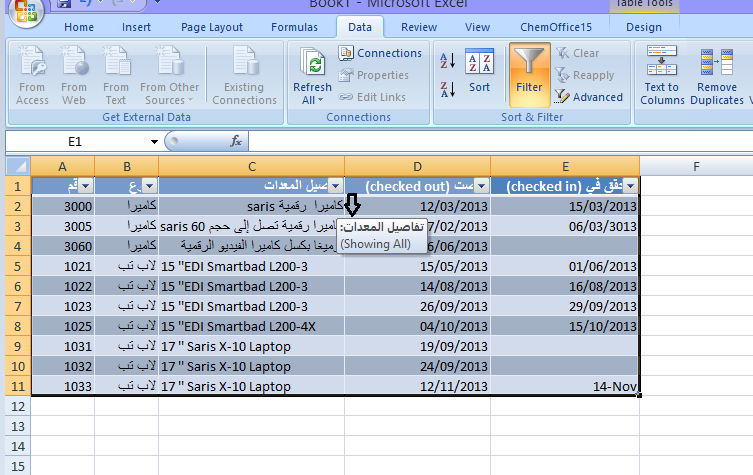
Task: Open checked in column filter dropdown
Action: click(630, 186)
